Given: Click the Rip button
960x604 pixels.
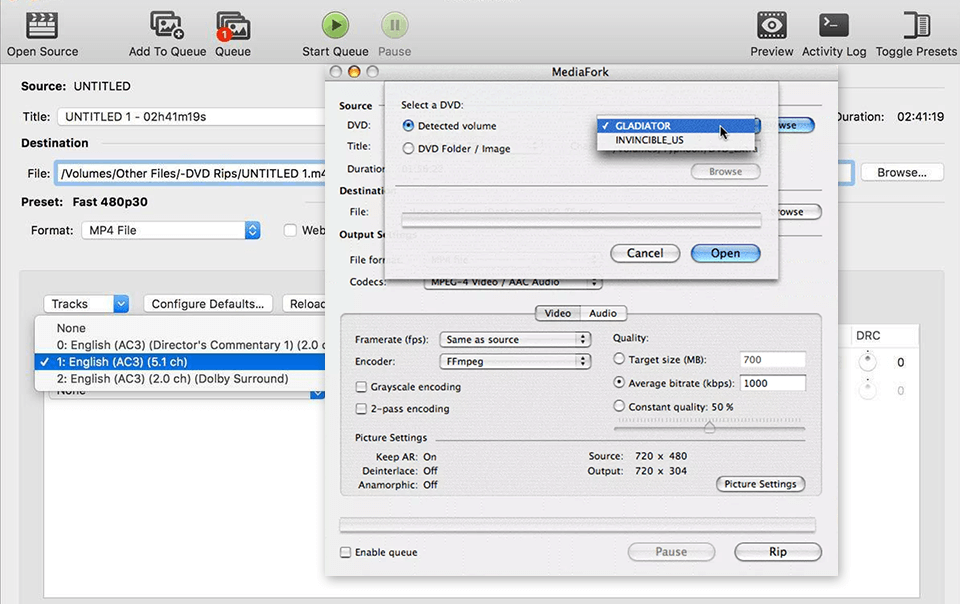Looking at the screenshot, I should pos(777,552).
